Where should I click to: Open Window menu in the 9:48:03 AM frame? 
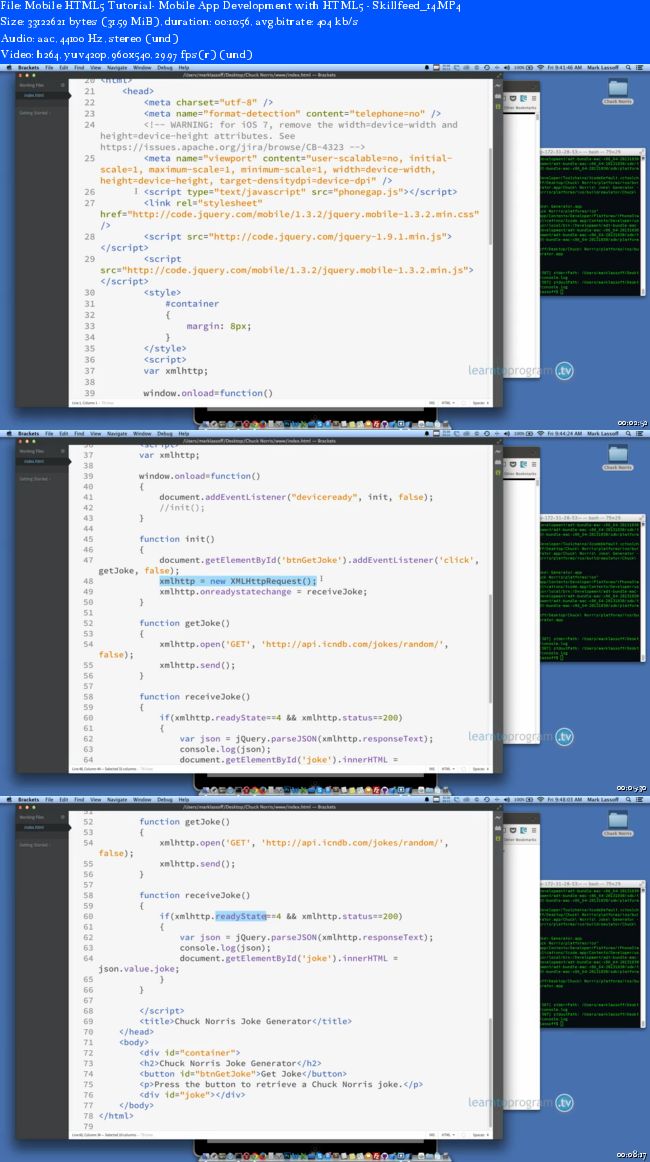pyautogui.click(x=143, y=800)
